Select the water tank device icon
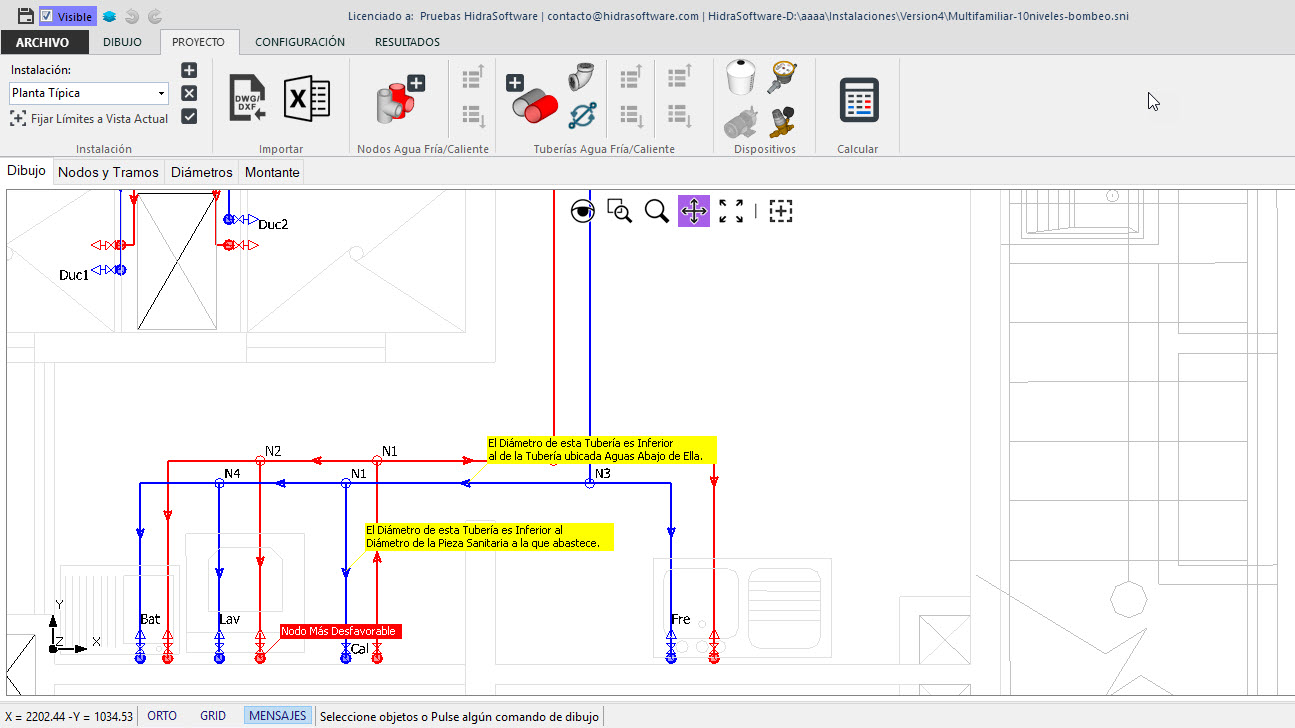This screenshot has height=728, width=1295. pyautogui.click(x=738, y=77)
